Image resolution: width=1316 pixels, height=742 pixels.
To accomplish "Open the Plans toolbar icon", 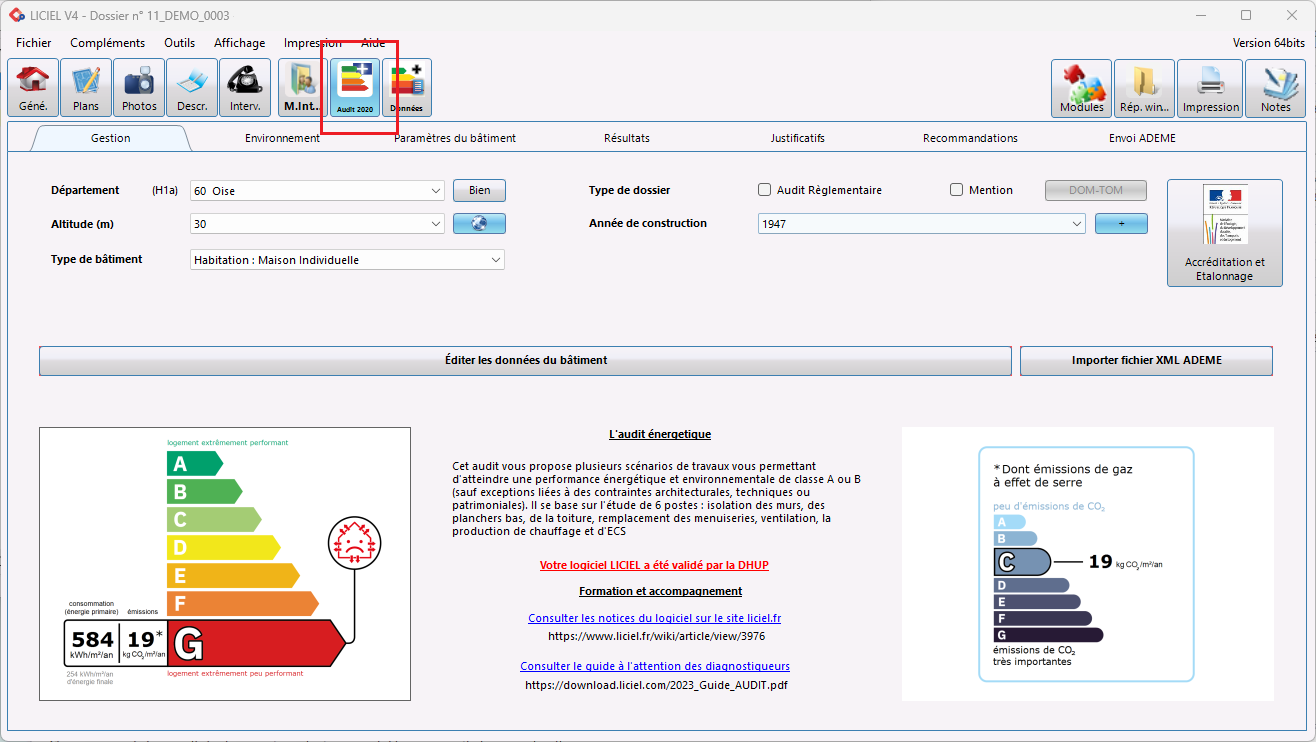I will coord(86,88).
